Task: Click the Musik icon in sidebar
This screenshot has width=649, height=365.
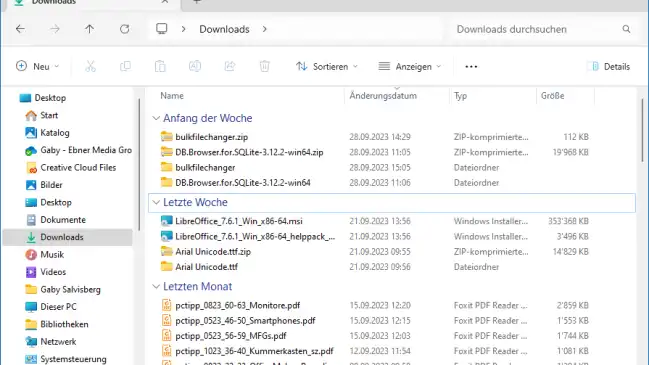Action: [x=31, y=255]
